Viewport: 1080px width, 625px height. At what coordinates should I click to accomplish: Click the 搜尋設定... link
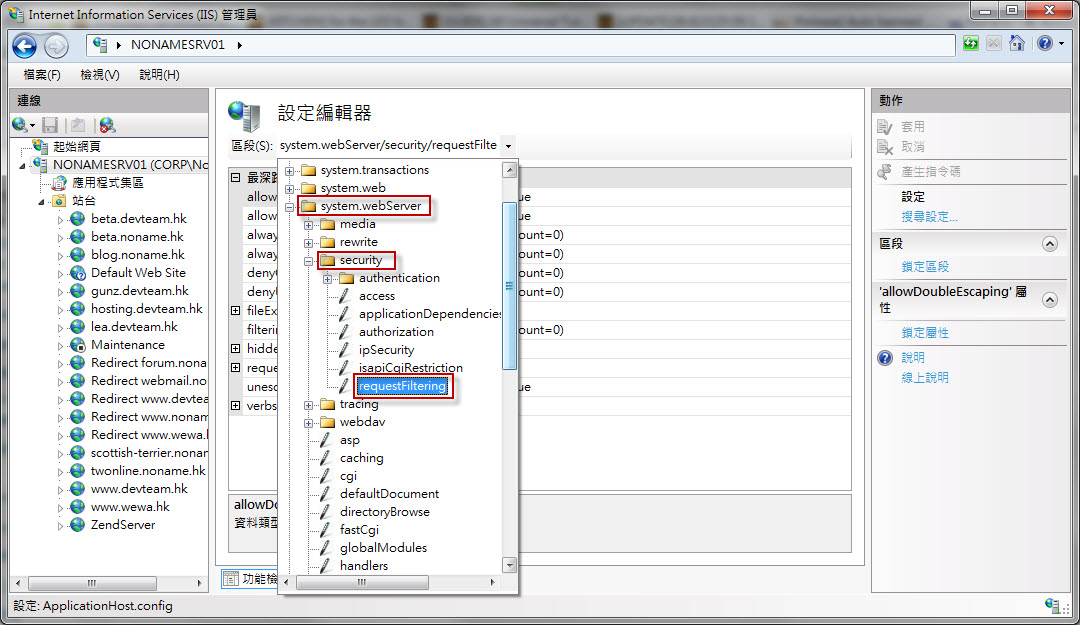[929, 217]
